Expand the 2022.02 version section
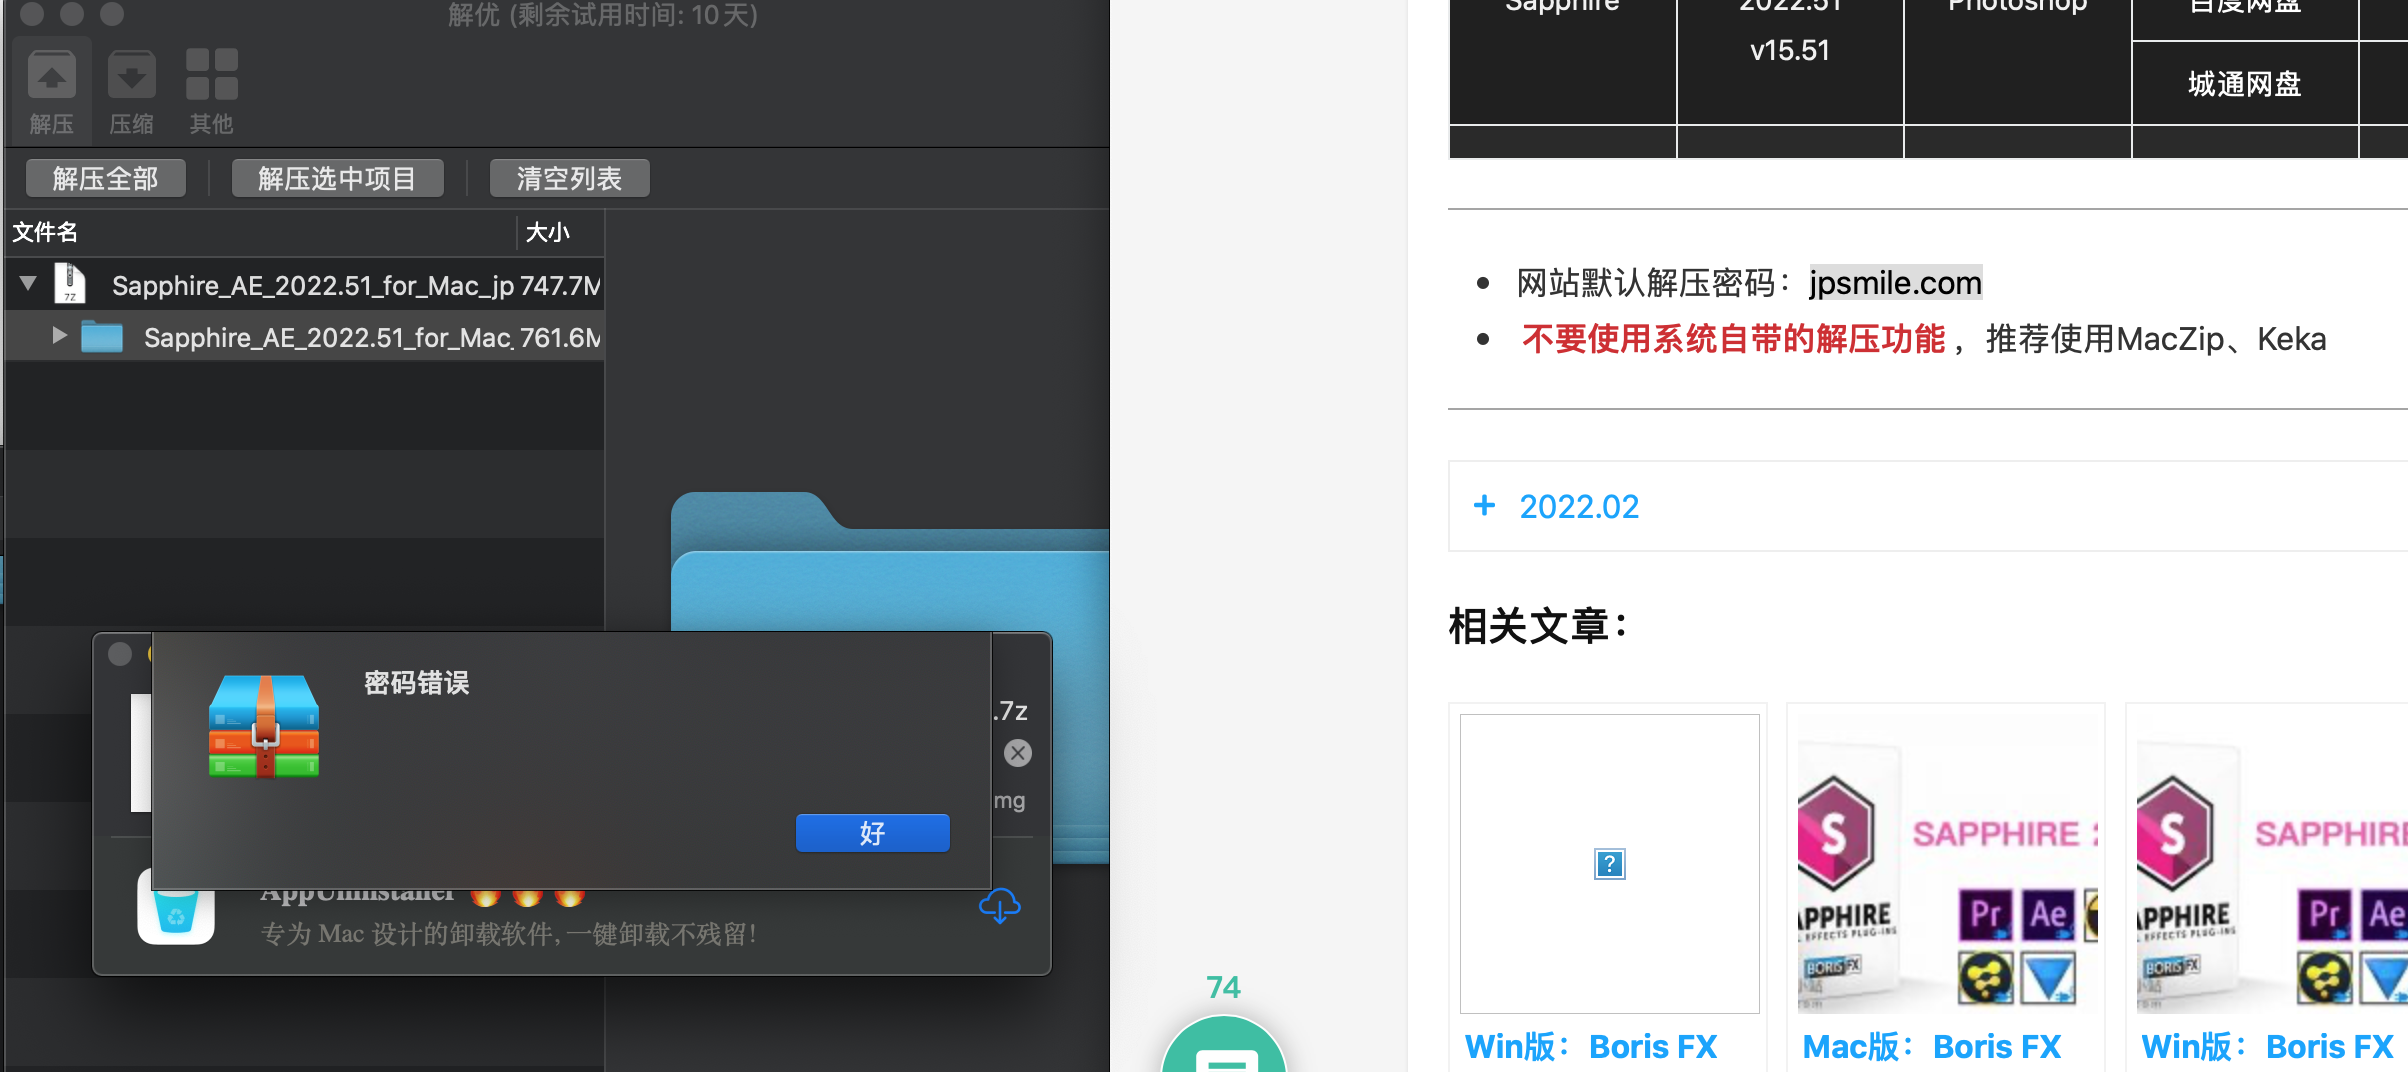This screenshot has height=1072, width=2408. click(1558, 506)
